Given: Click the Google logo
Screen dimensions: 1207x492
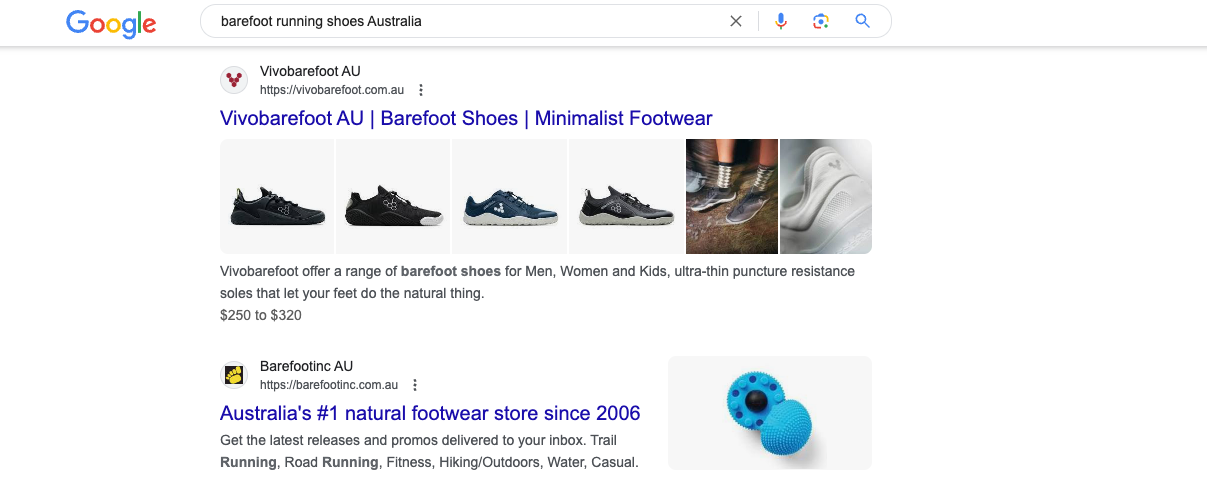Looking at the screenshot, I should [x=111, y=23].
